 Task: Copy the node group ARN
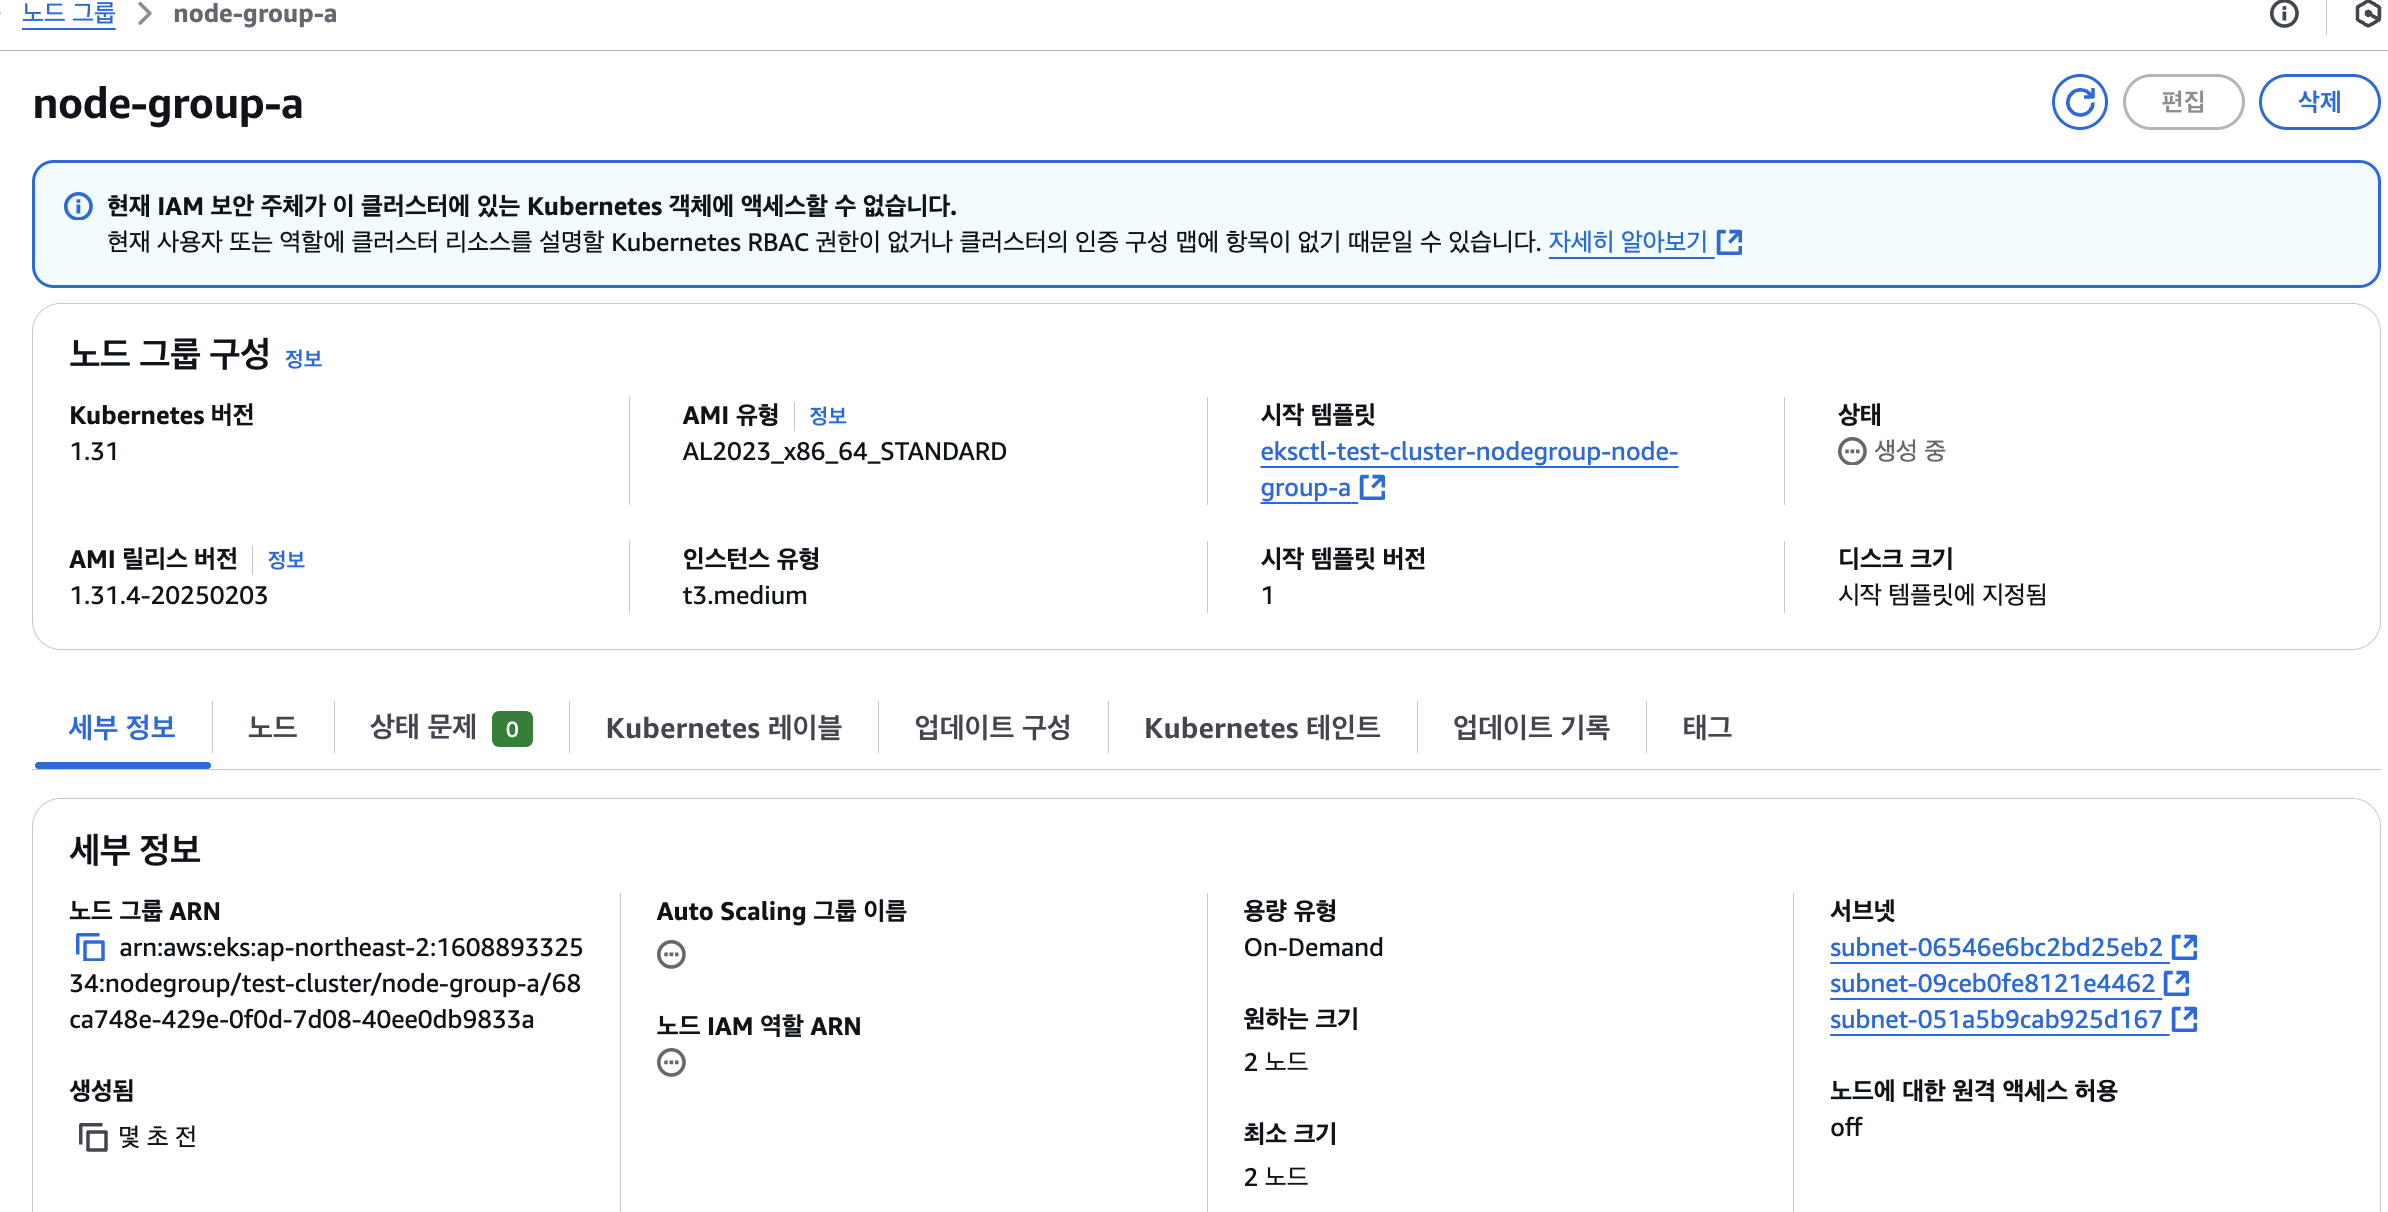click(x=90, y=947)
